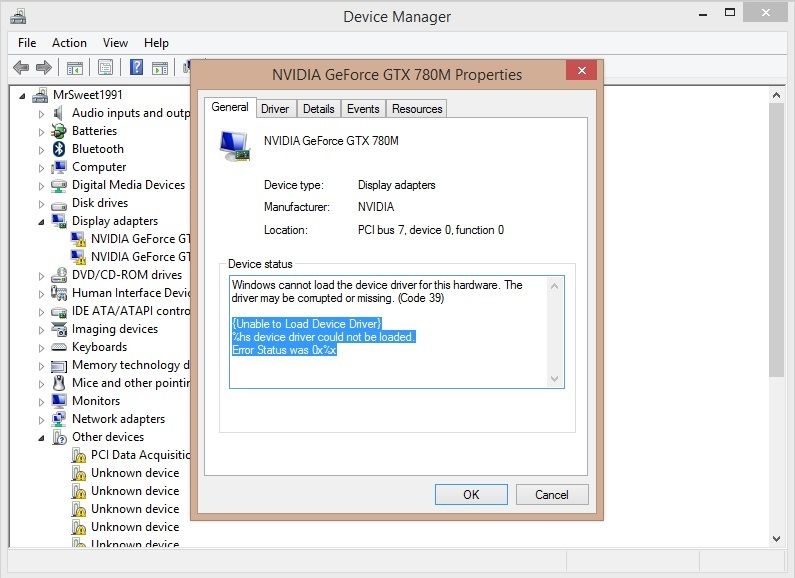
Task: Click the 'PCI bus 7, device 0, function 0' text
Action: pos(430,230)
